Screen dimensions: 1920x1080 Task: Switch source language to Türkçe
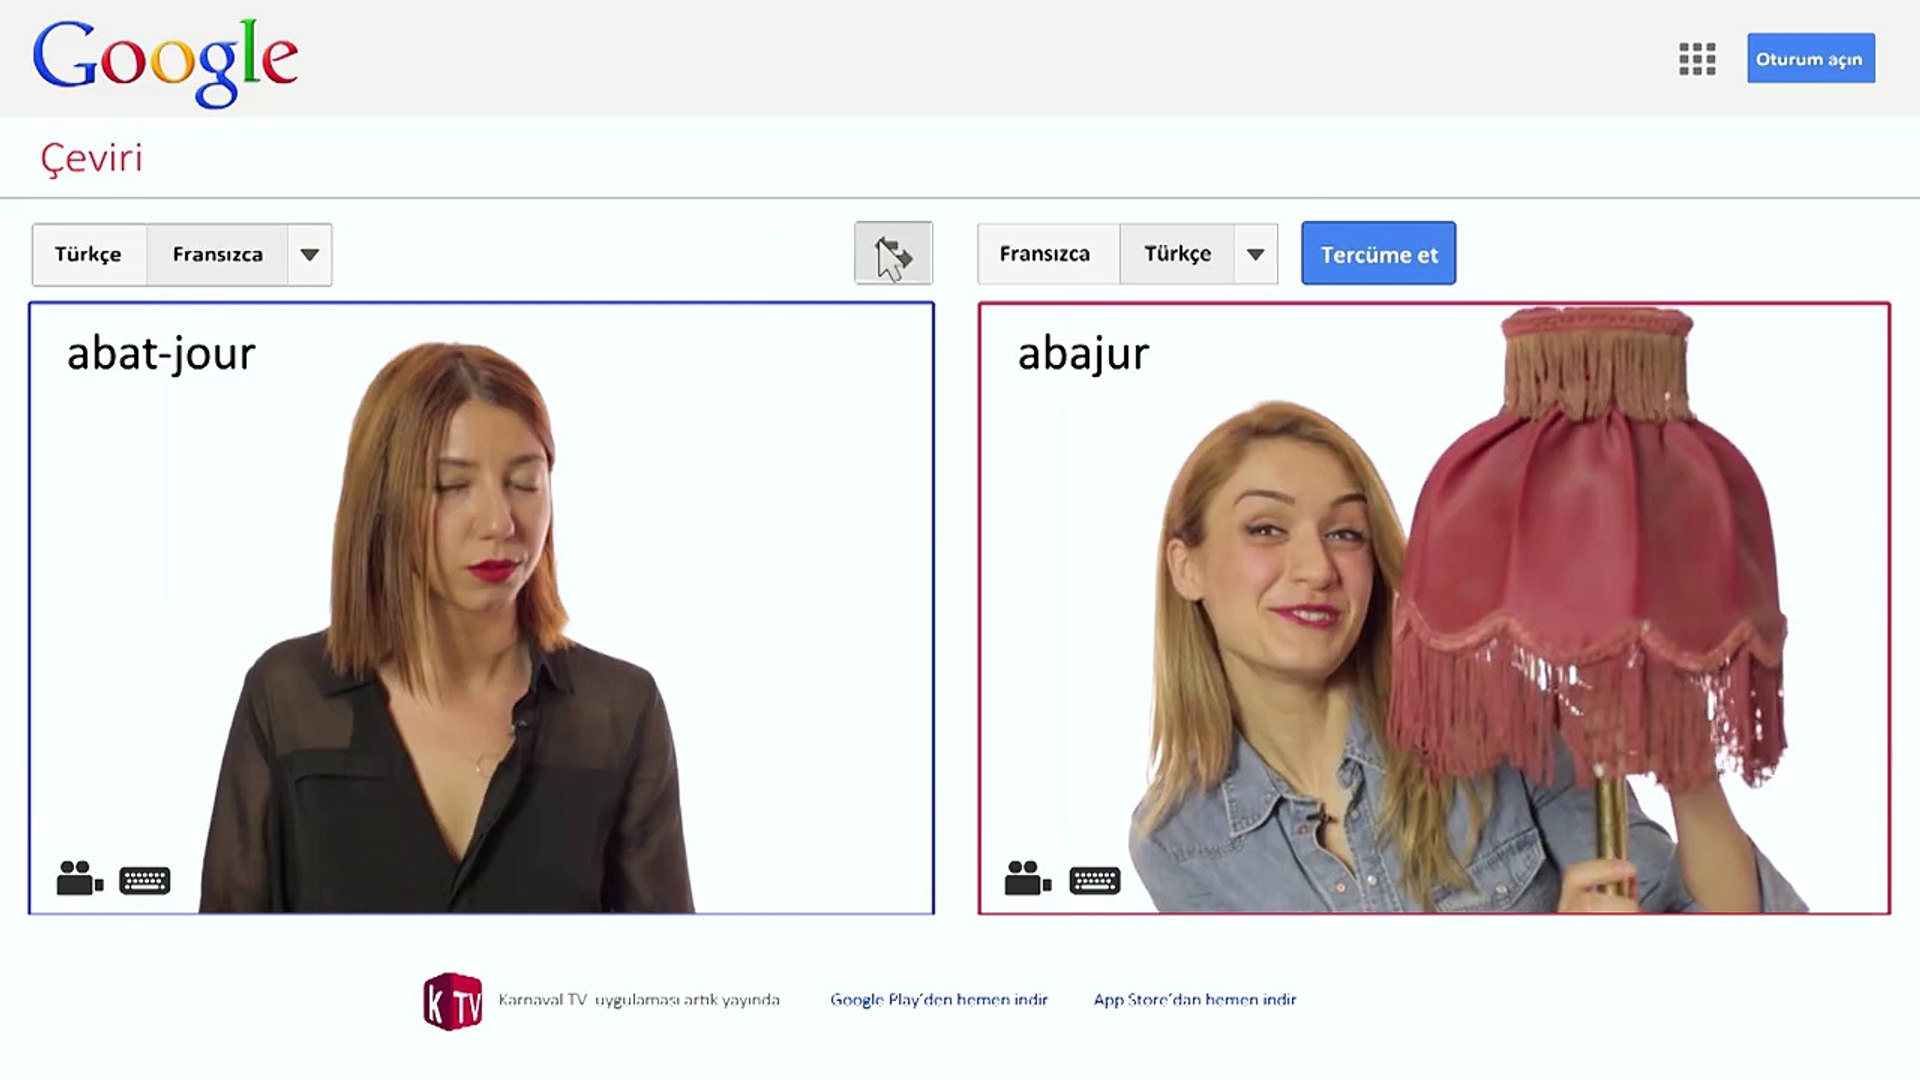89,254
